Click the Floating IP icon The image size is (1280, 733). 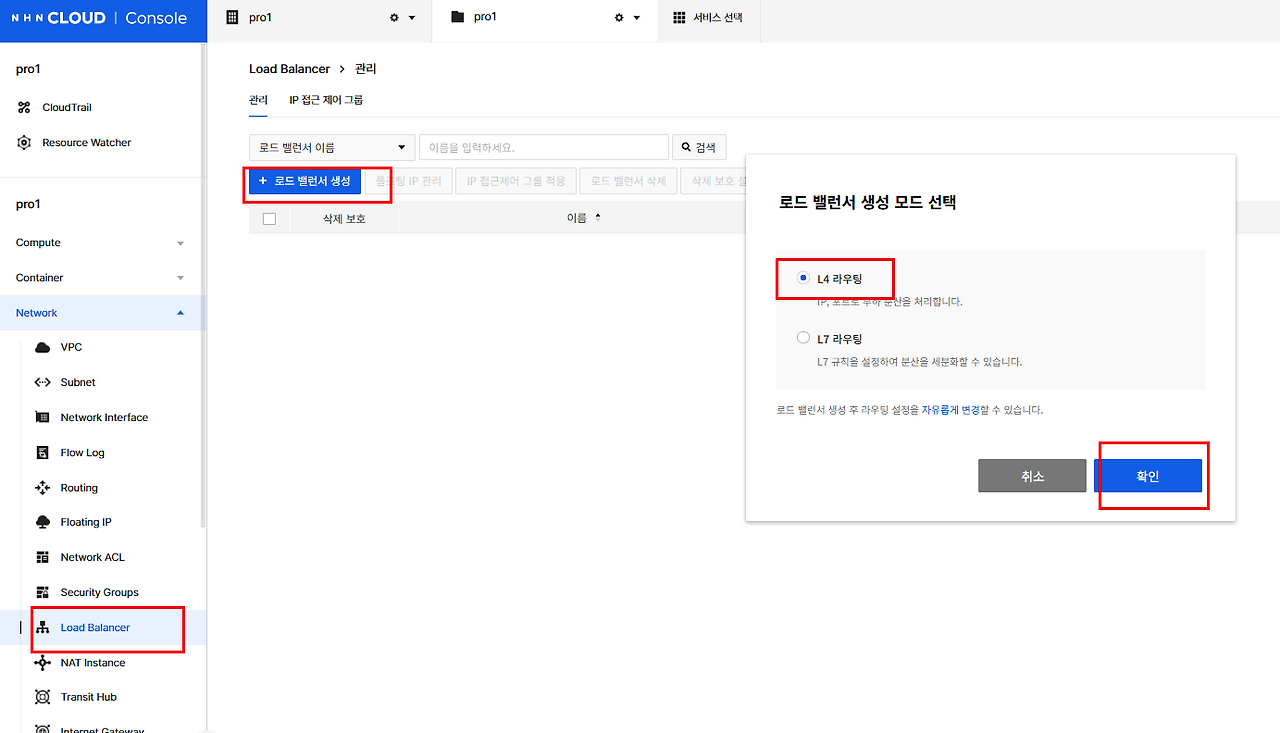click(42, 522)
